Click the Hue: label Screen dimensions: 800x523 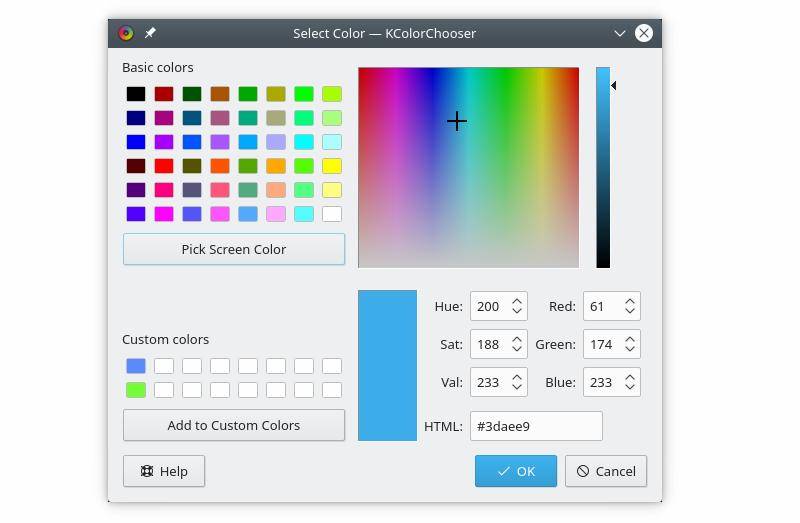448,306
